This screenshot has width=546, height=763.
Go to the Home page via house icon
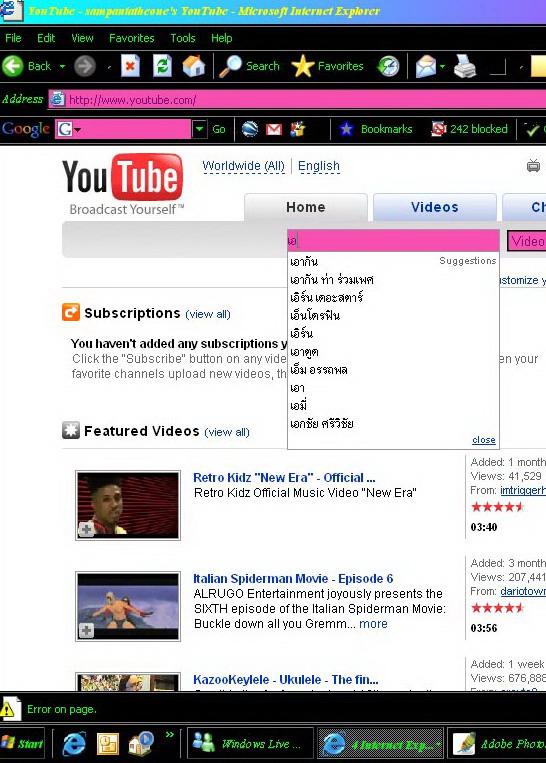click(x=194, y=66)
